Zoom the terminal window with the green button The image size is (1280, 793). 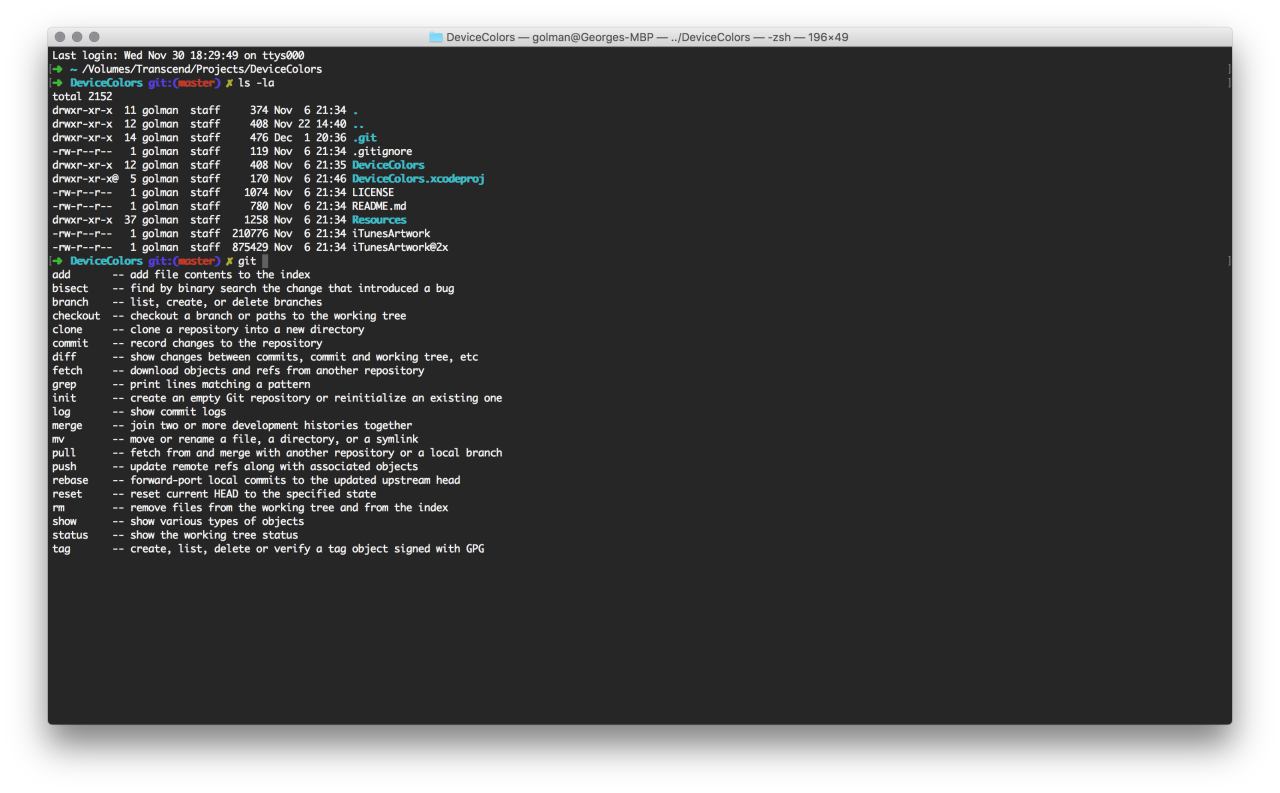(94, 37)
